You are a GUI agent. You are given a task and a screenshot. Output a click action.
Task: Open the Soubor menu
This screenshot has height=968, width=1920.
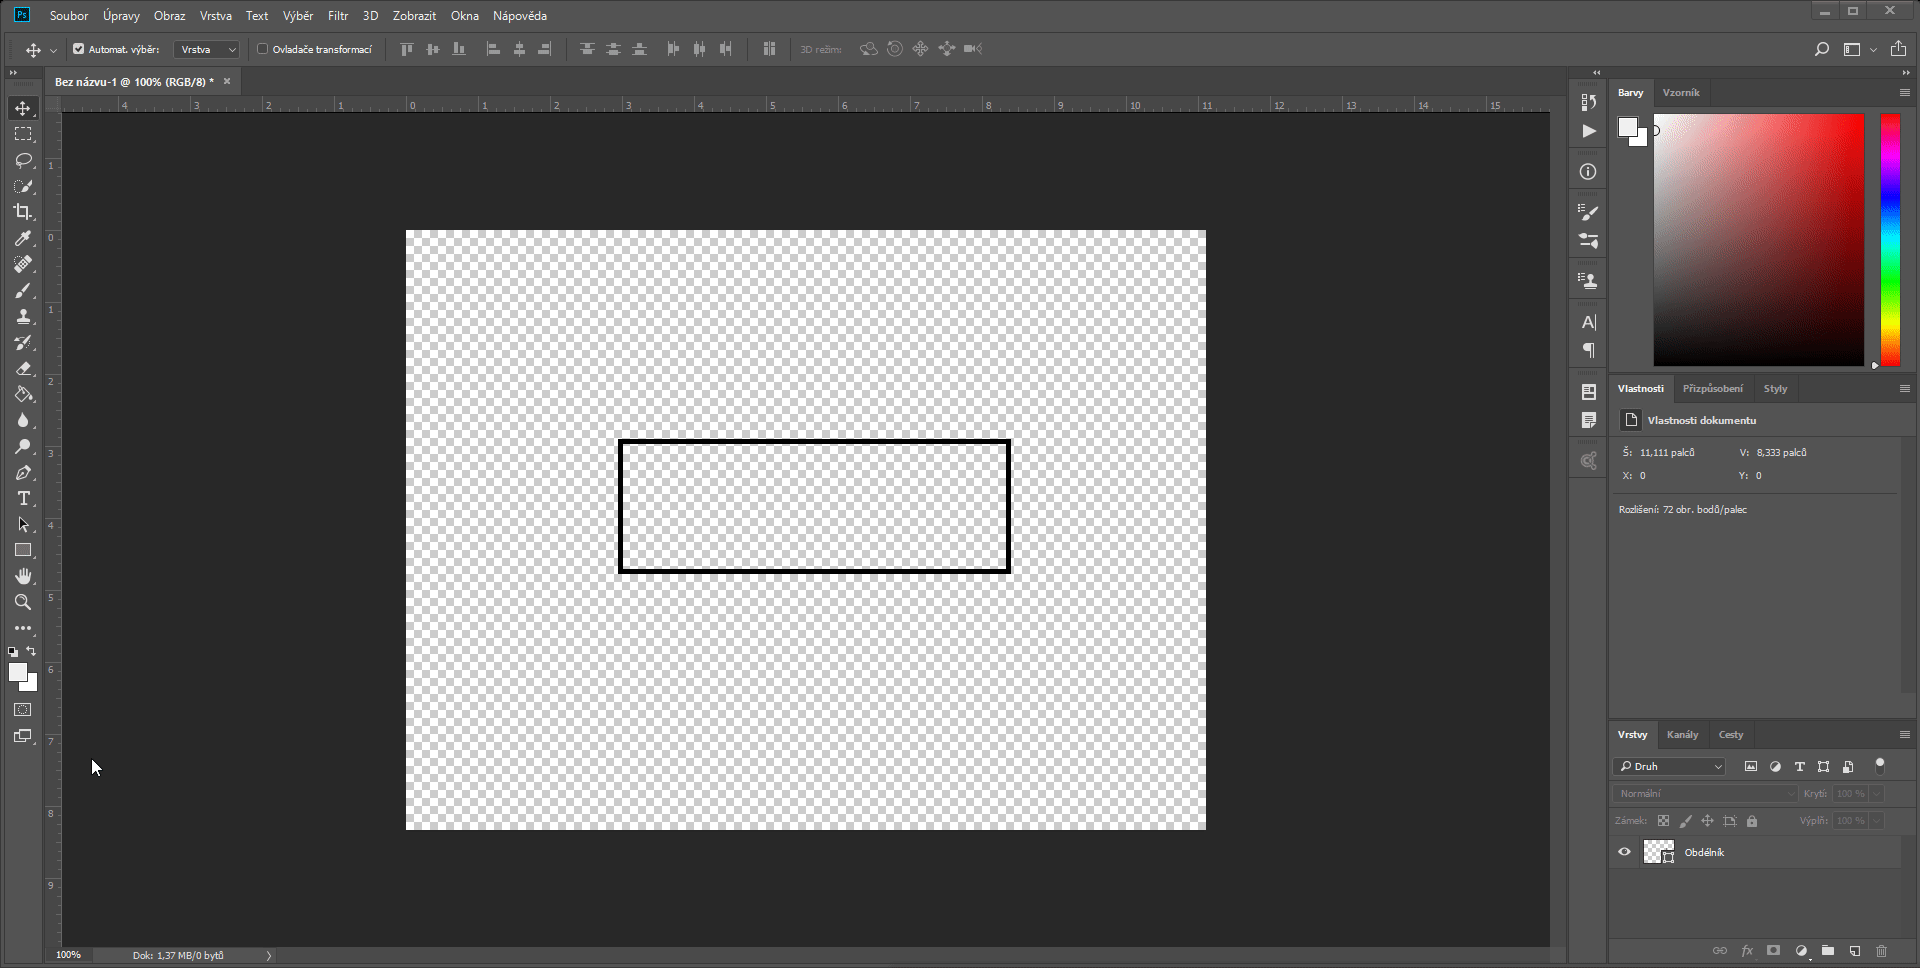(x=69, y=16)
